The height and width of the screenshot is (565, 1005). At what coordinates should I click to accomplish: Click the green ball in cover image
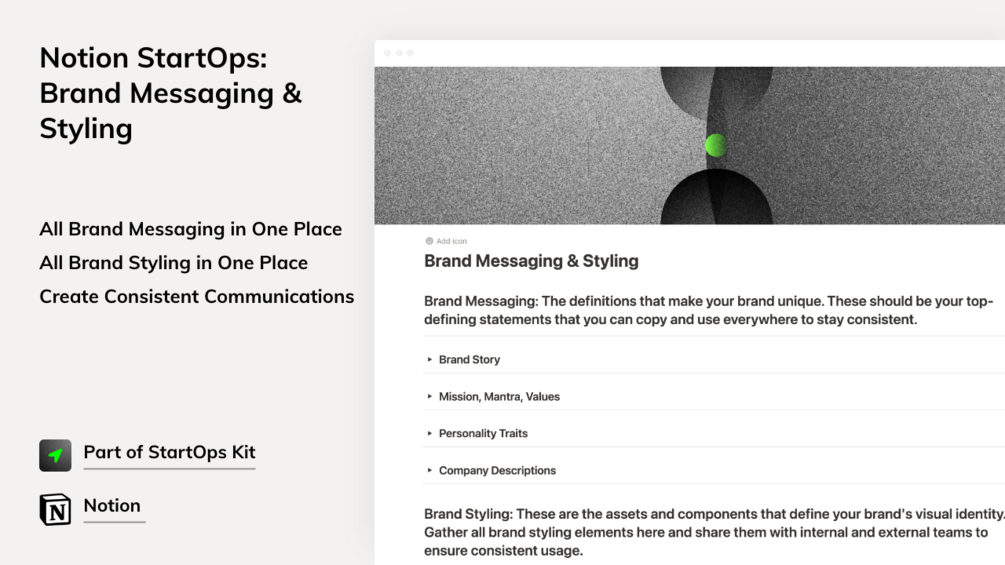click(x=716, y=145)
